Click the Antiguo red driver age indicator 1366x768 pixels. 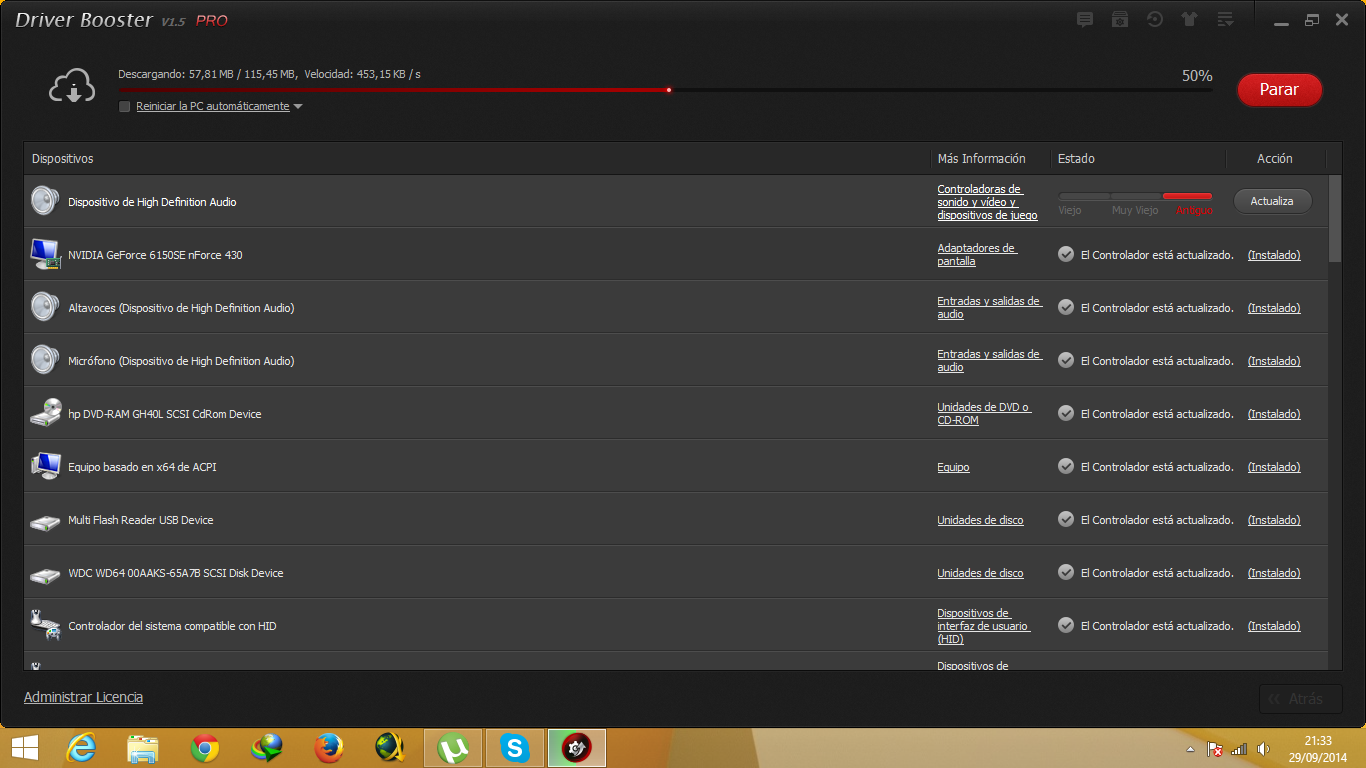pyautogui.click(x=1187, y=197)
